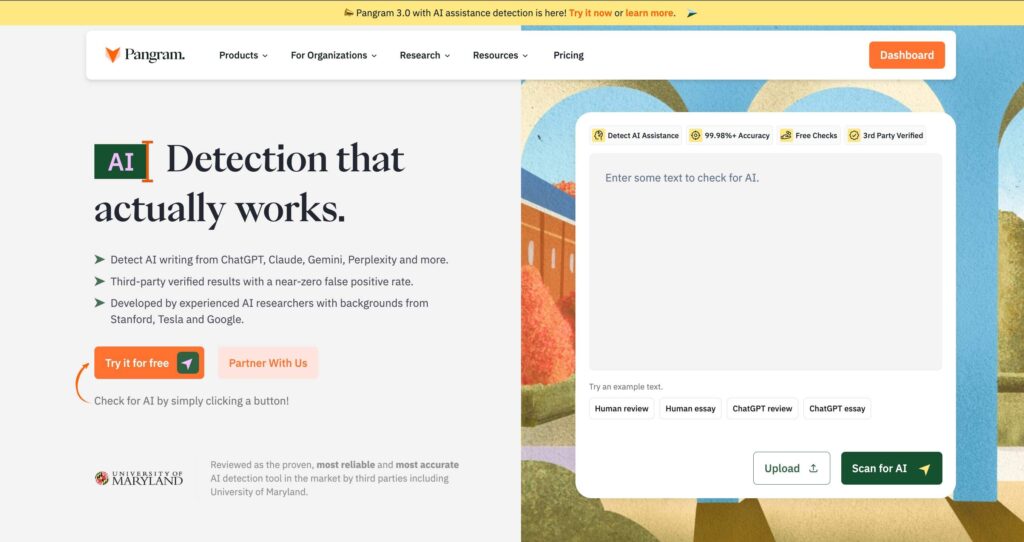Viewport: 1024px width, 542px height.
Task: Click the 3rd Party Verified checkmark icon
Action: pos(854,135)
